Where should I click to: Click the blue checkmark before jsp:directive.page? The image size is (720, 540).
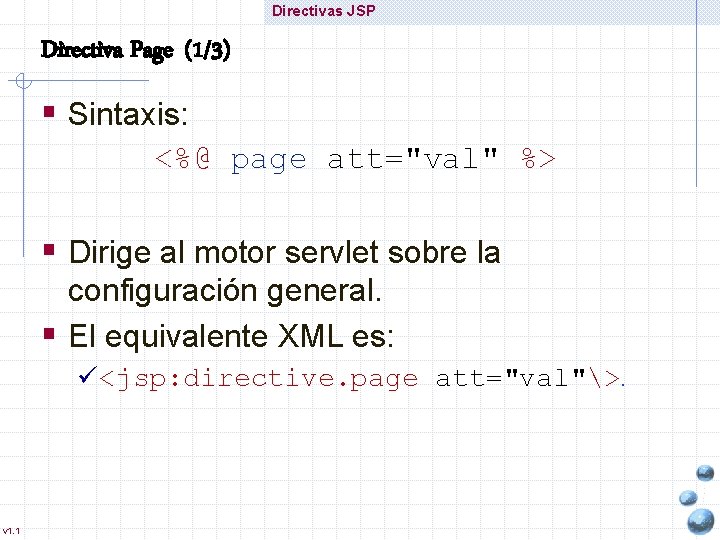pyautogui.click(x=87, y=375)
